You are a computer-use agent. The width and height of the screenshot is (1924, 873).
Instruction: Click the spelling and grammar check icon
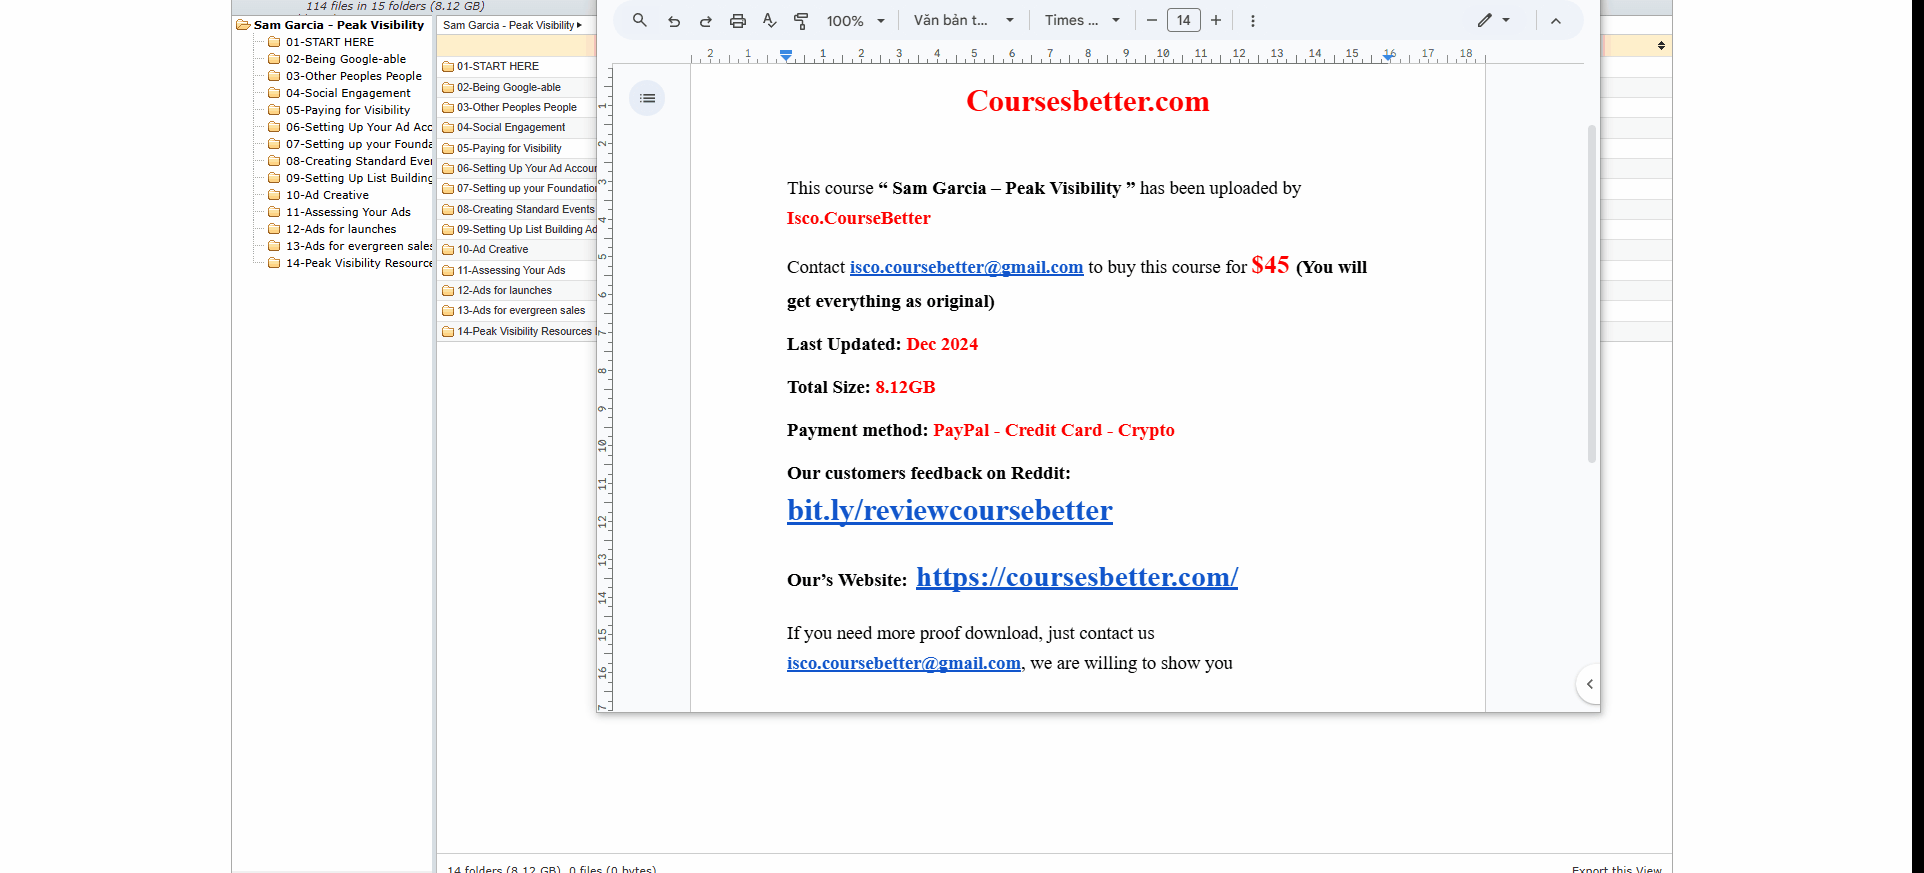coord(769,20)
